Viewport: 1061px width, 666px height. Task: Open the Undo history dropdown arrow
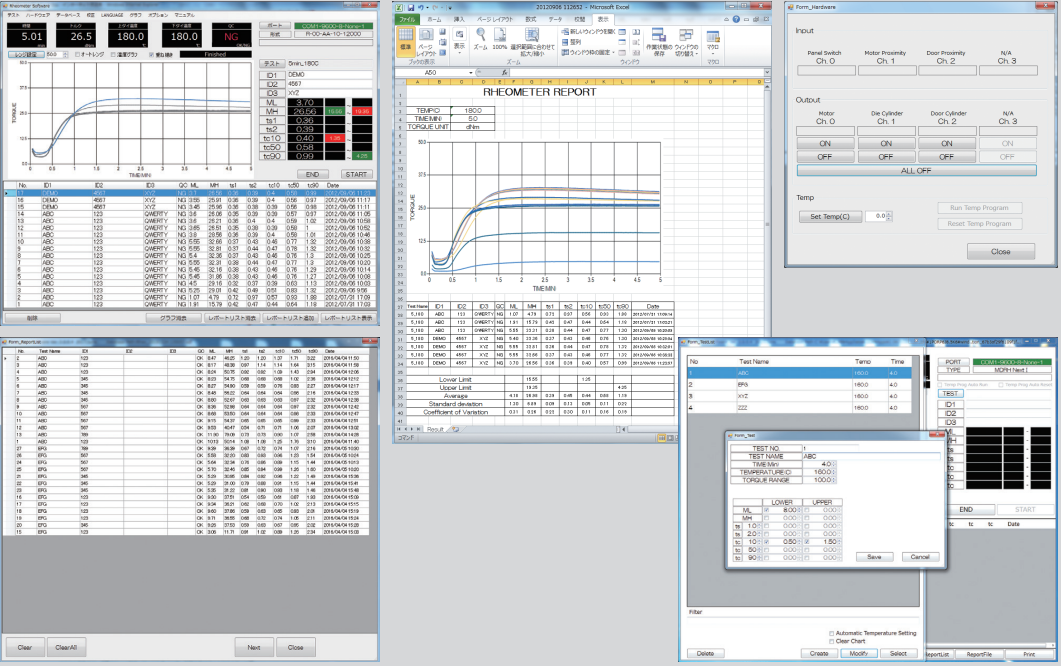click(x=428, y=8)
